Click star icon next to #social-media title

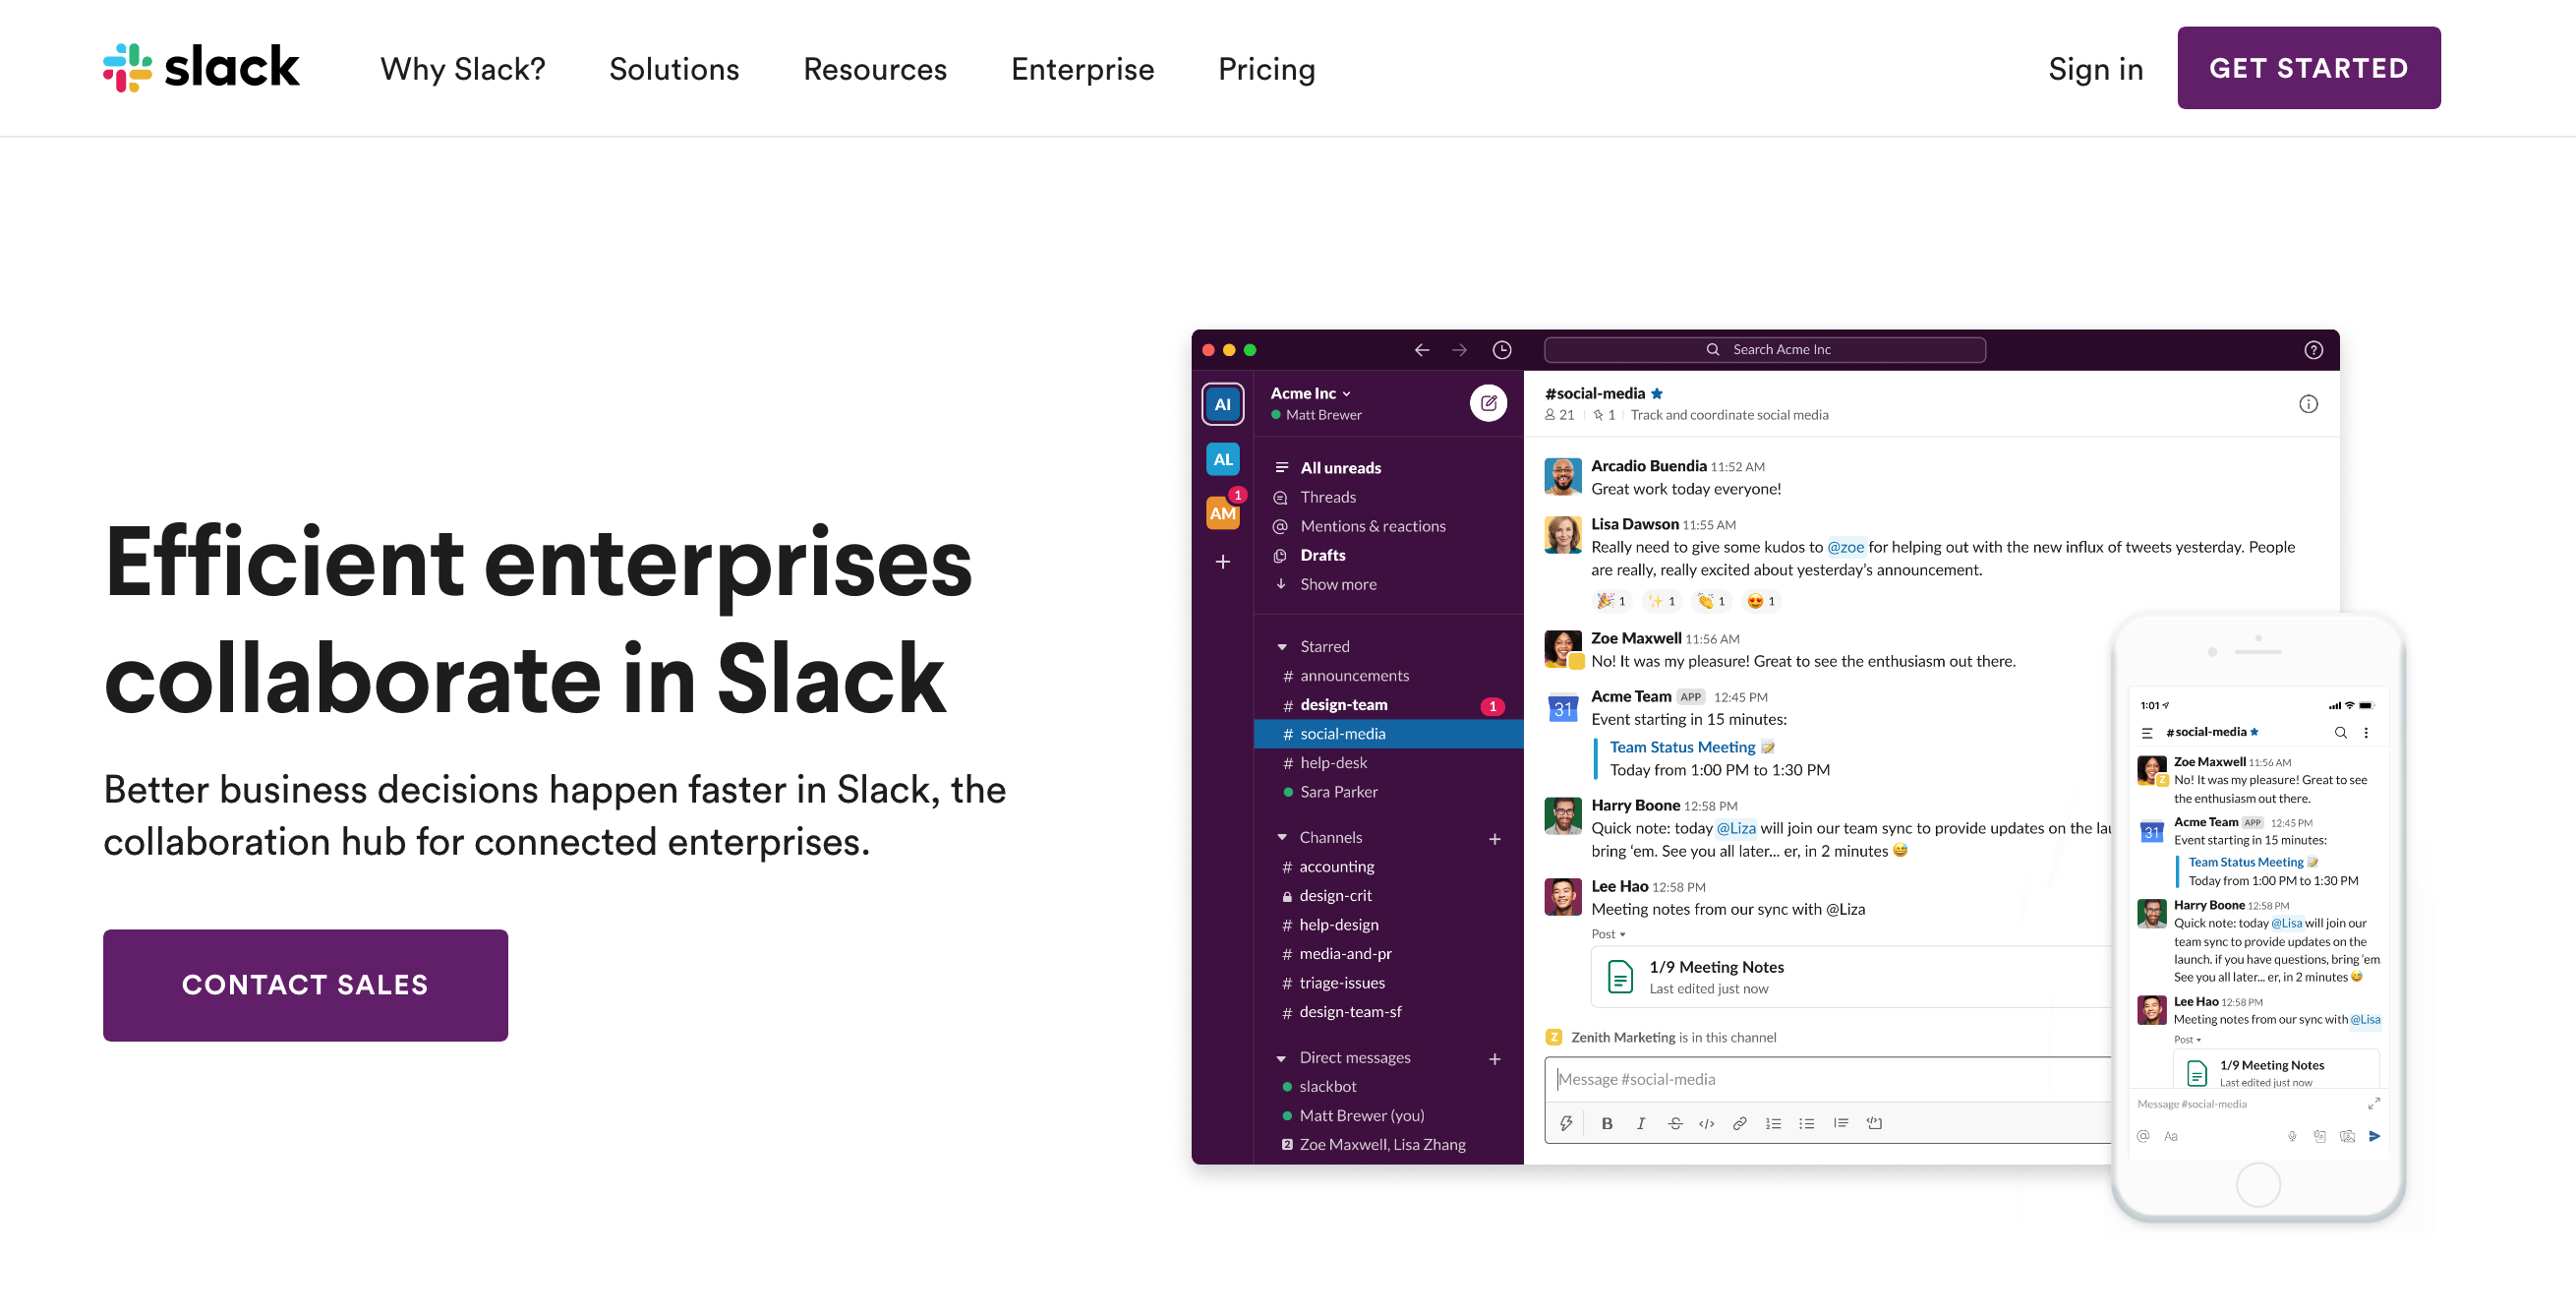click(1657, 393)
